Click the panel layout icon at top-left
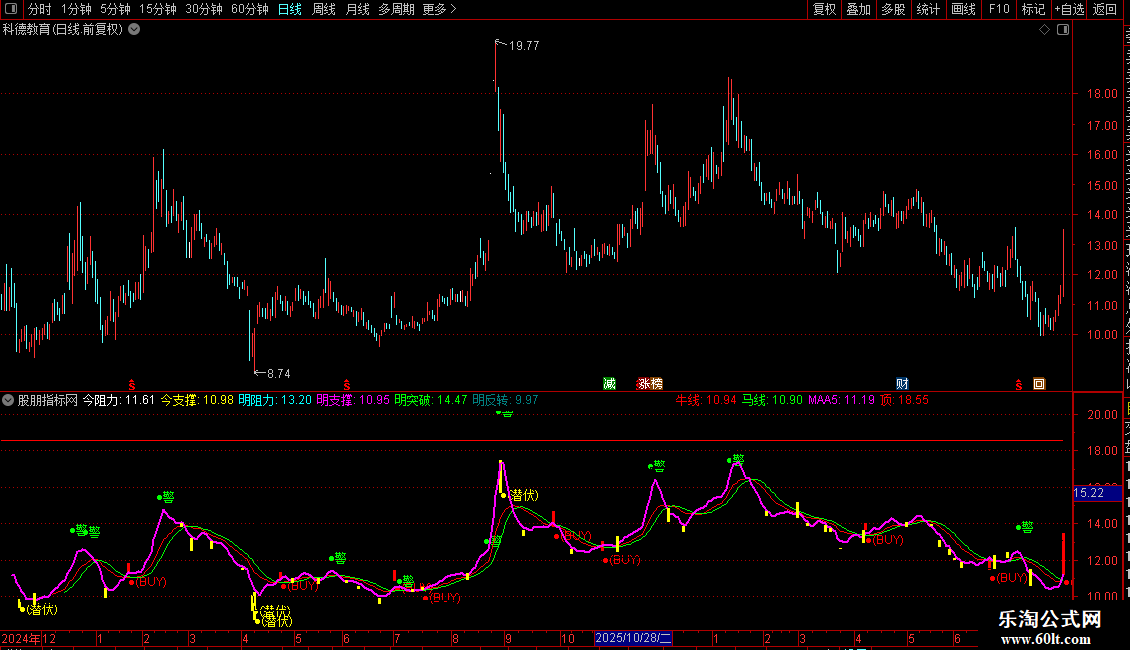The width and height of the screenshot is (1130, 650). coord(10,9)
